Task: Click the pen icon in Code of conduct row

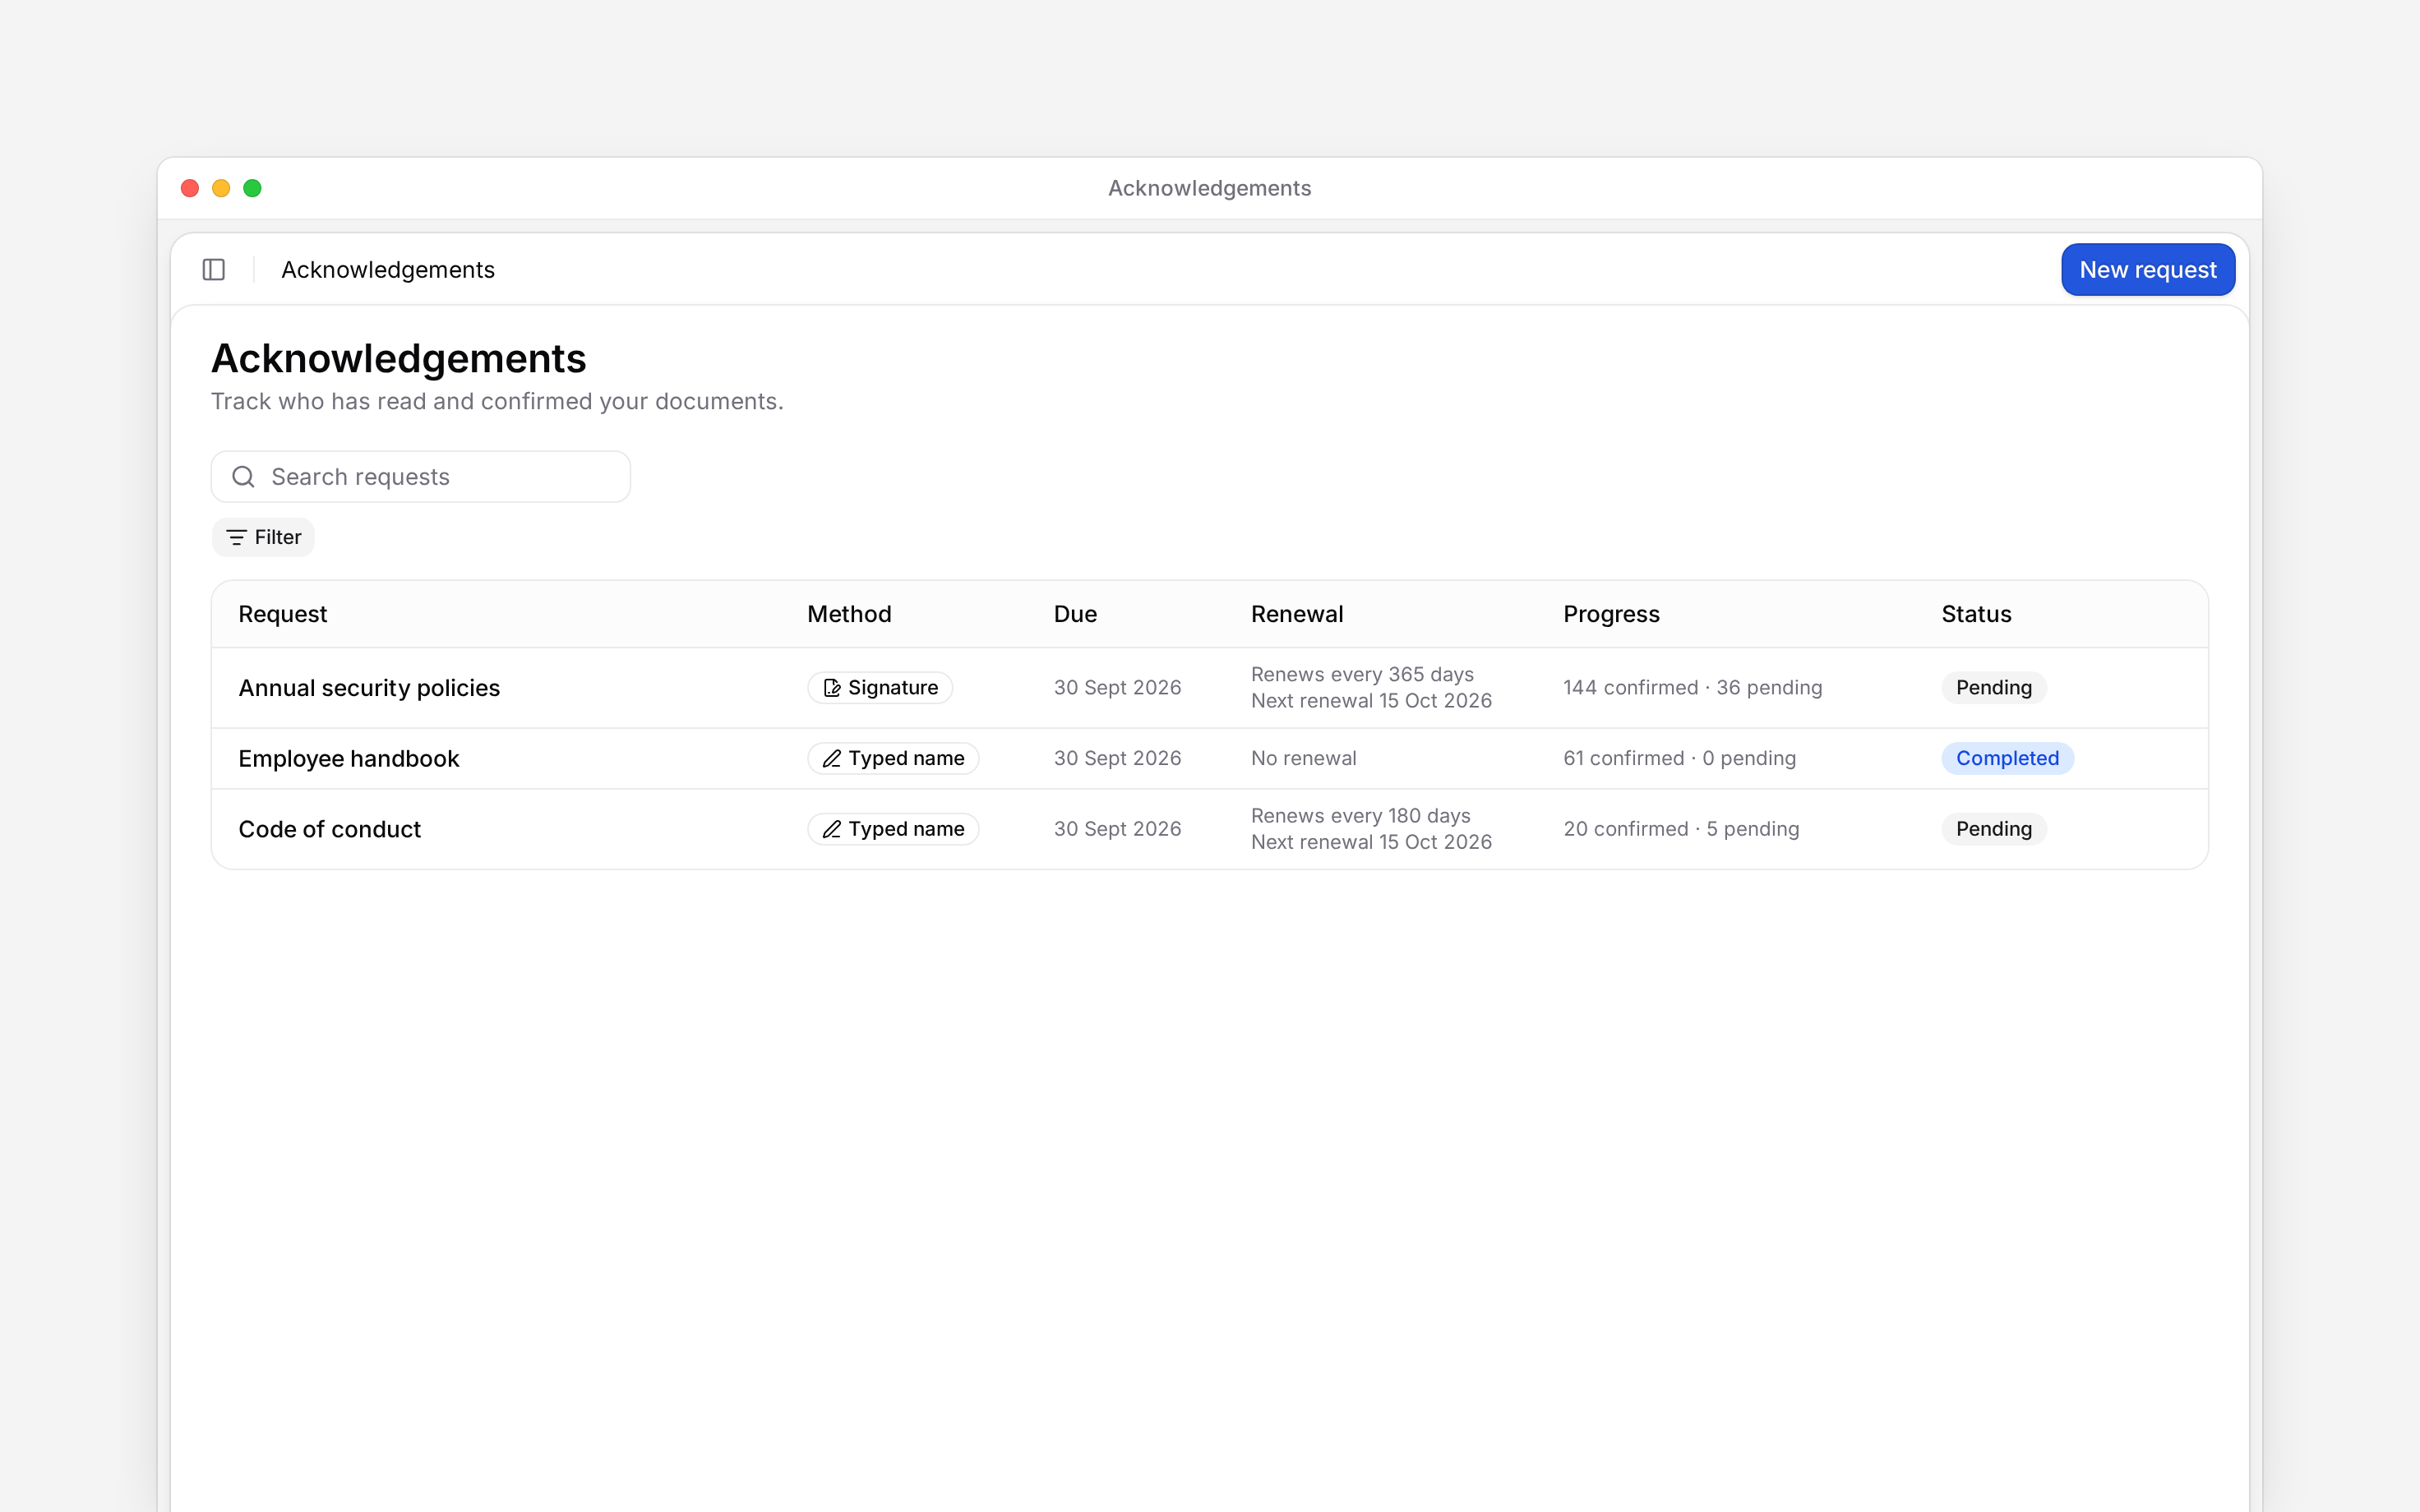Action: tap(831, 829)
